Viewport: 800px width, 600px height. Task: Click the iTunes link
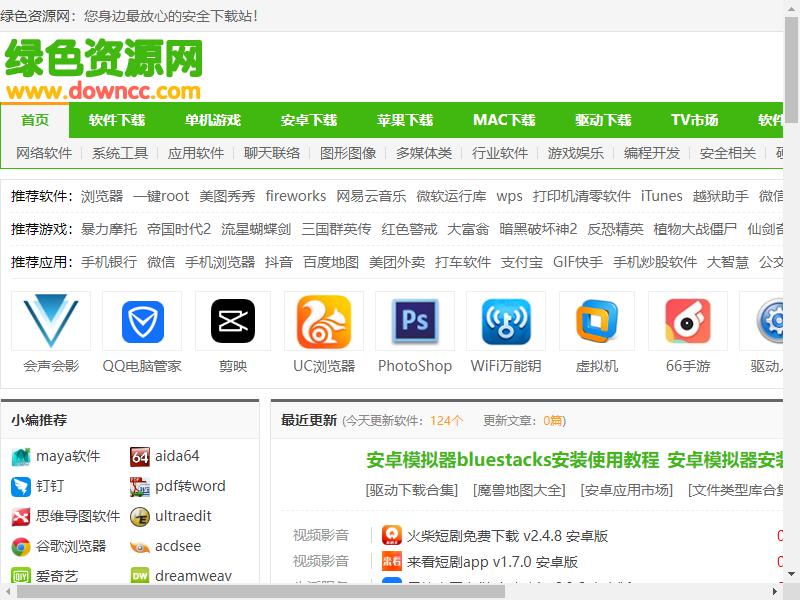[x=662, y=196]
